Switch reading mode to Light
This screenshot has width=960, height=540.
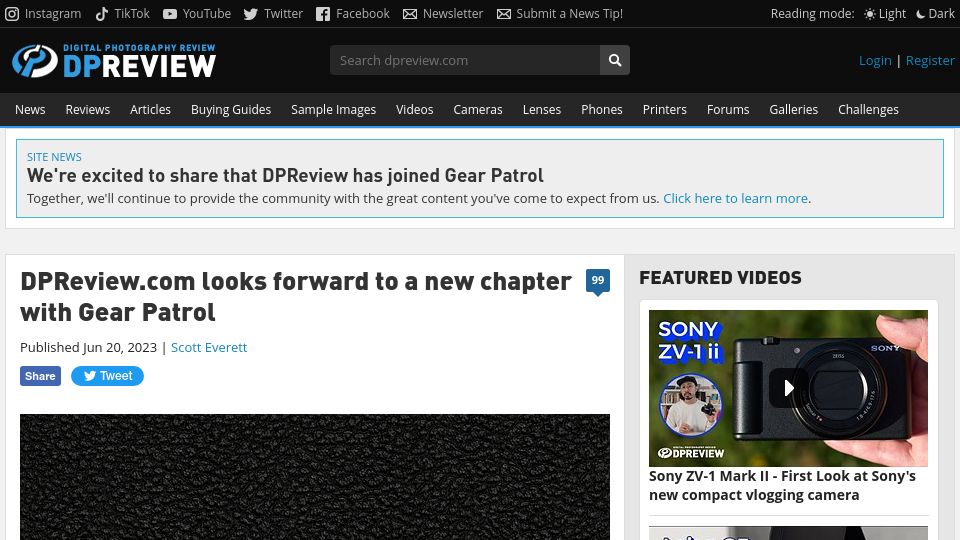(885, 13)
